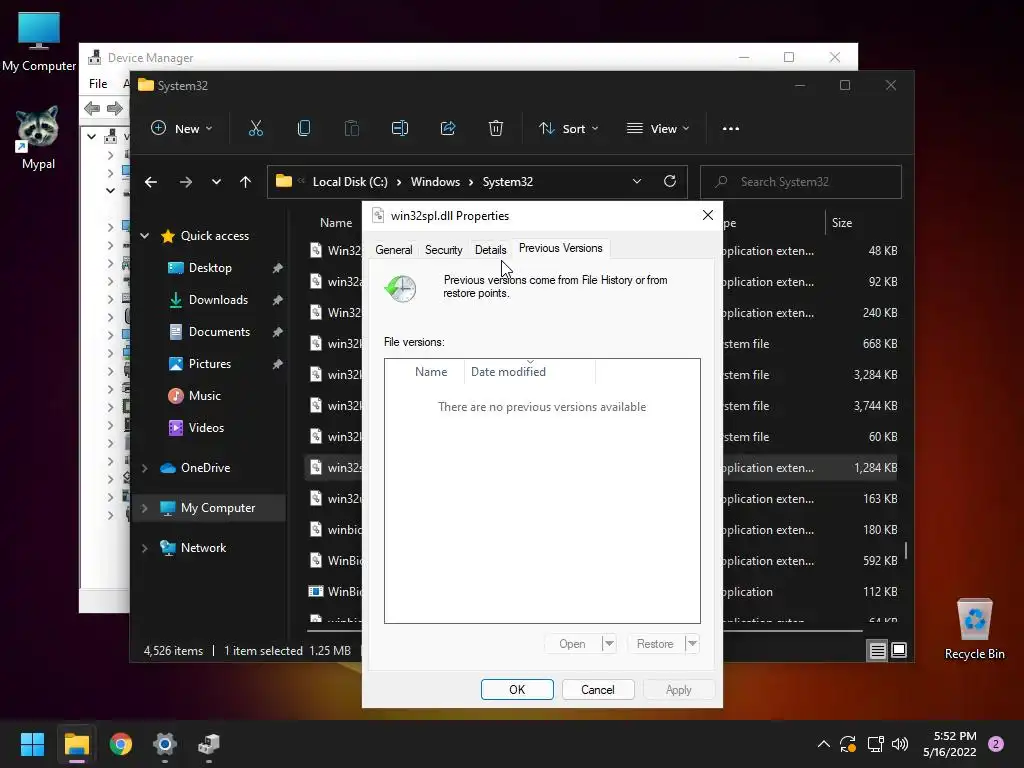Viewport: 1024px width, 768px height.
Task: Go up one folder level arrow
Action: pos(246,182)
